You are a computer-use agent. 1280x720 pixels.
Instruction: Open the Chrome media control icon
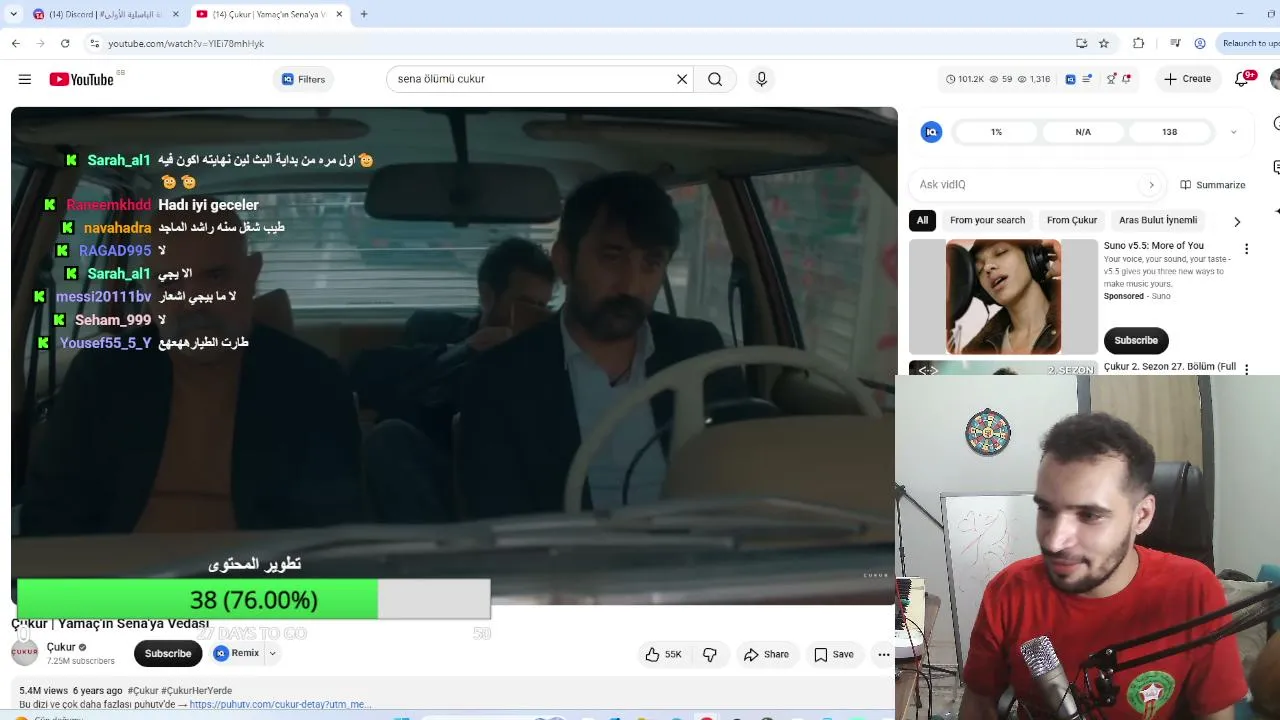[1175, 44]
